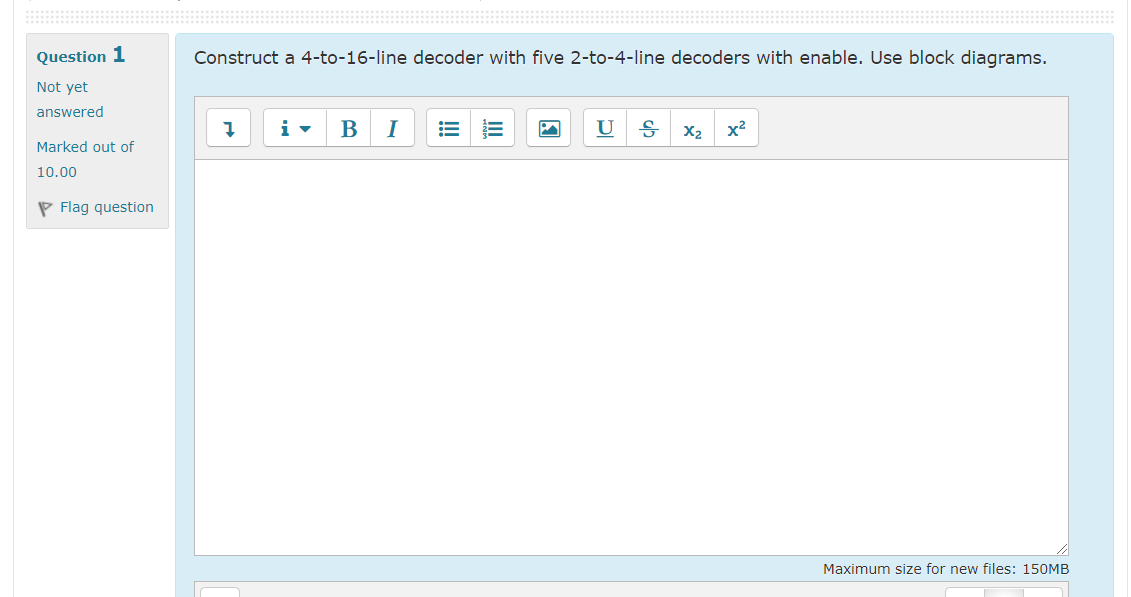The height and width of the screenshot is (597, 1131).
Task: Click the Maximum size for new files text
Action: [x=945, y=568]
